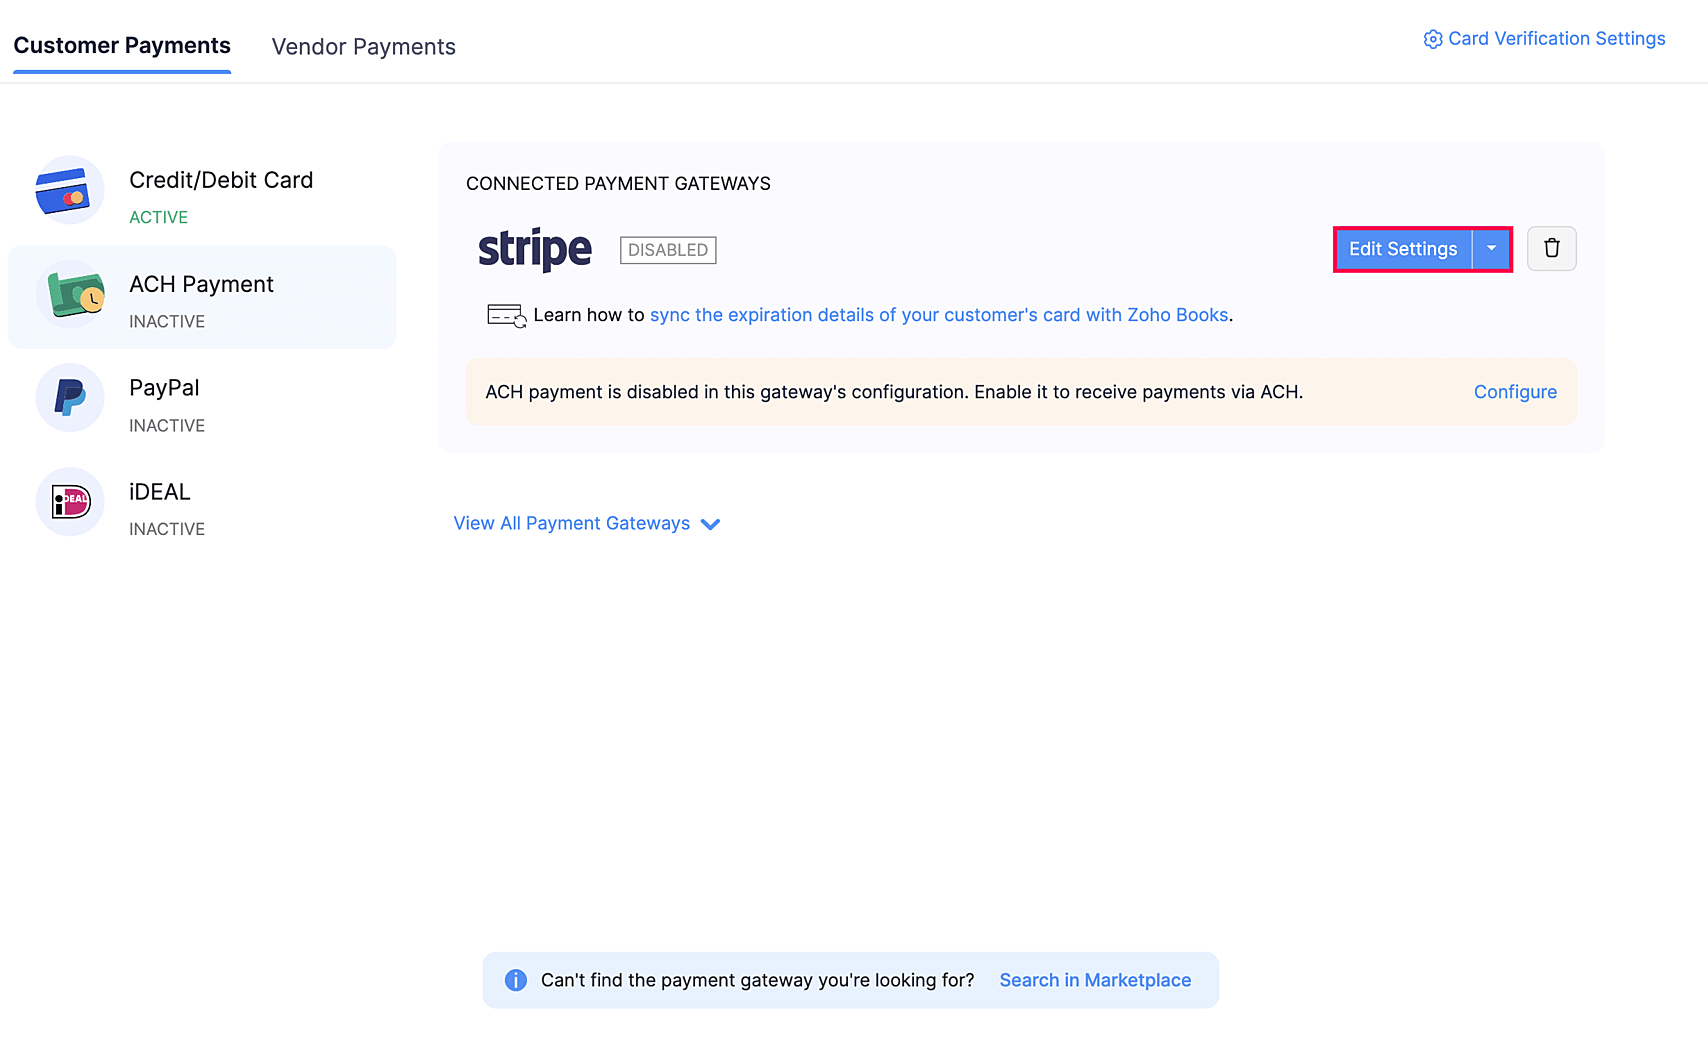Screen dimensions: 1708x1043
Task: Click Configure link in ACH notice
Action: pos(1515,392)
